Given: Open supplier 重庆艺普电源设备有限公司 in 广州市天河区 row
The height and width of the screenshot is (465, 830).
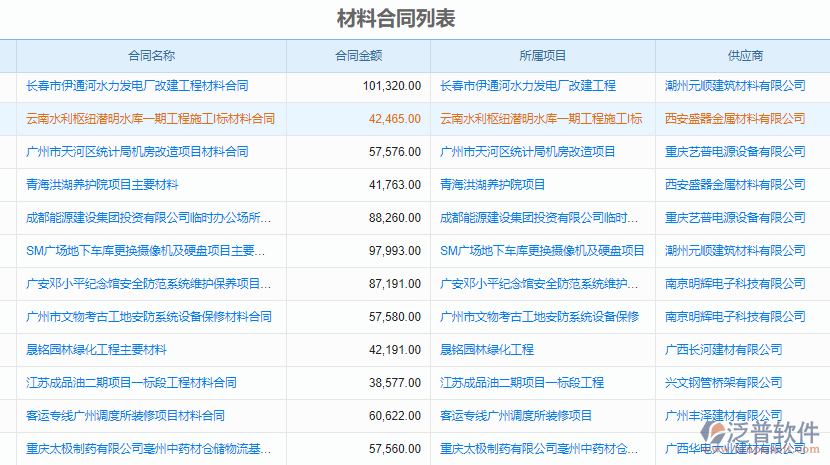Looking at the screenshot, I should [x=735, y=152].
